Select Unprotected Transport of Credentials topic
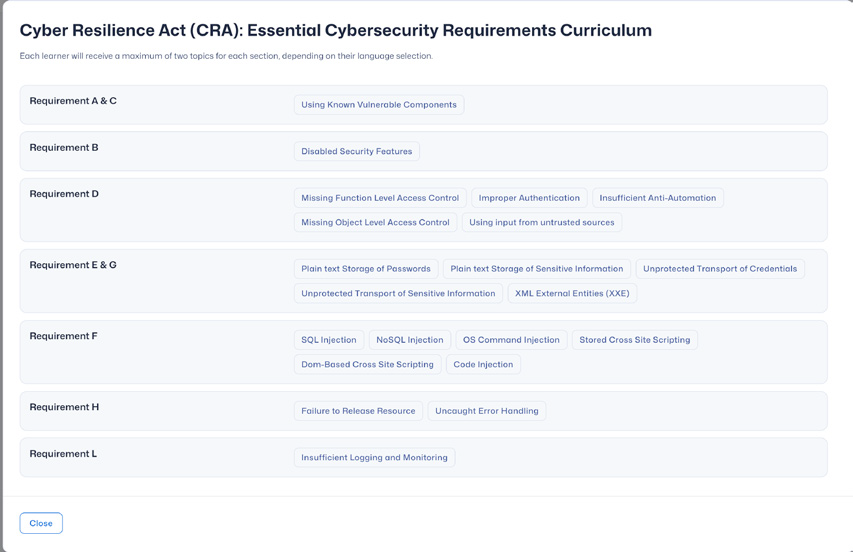The width and height of the screenshot is (853, 552). pyautogui.click(x=720, y=269)
